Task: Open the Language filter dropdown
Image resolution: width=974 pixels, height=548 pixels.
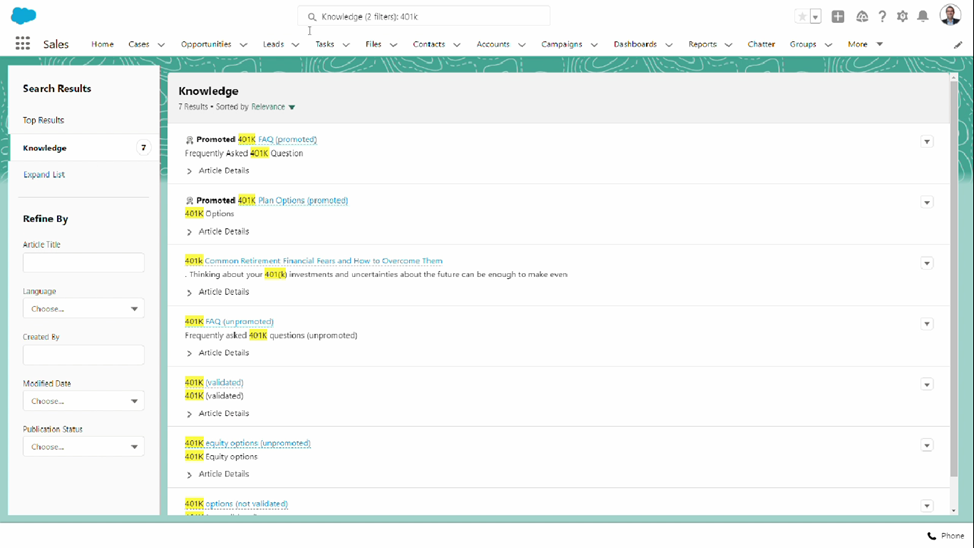Action: [x=84, y=308]
